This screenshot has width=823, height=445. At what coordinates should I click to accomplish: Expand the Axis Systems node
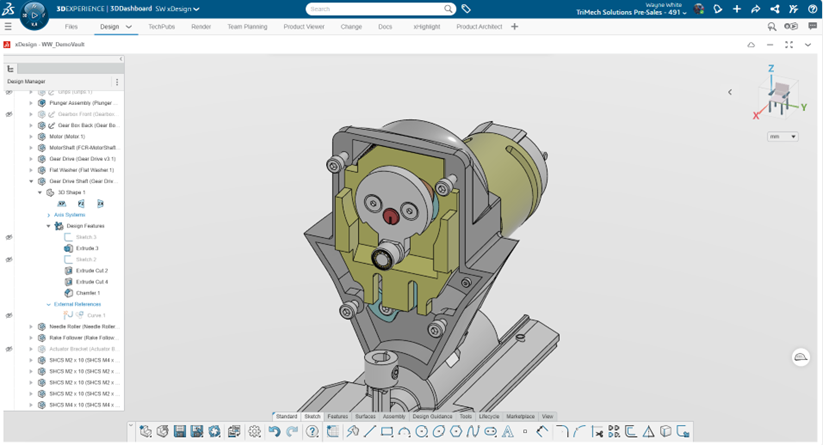point(48,215)
